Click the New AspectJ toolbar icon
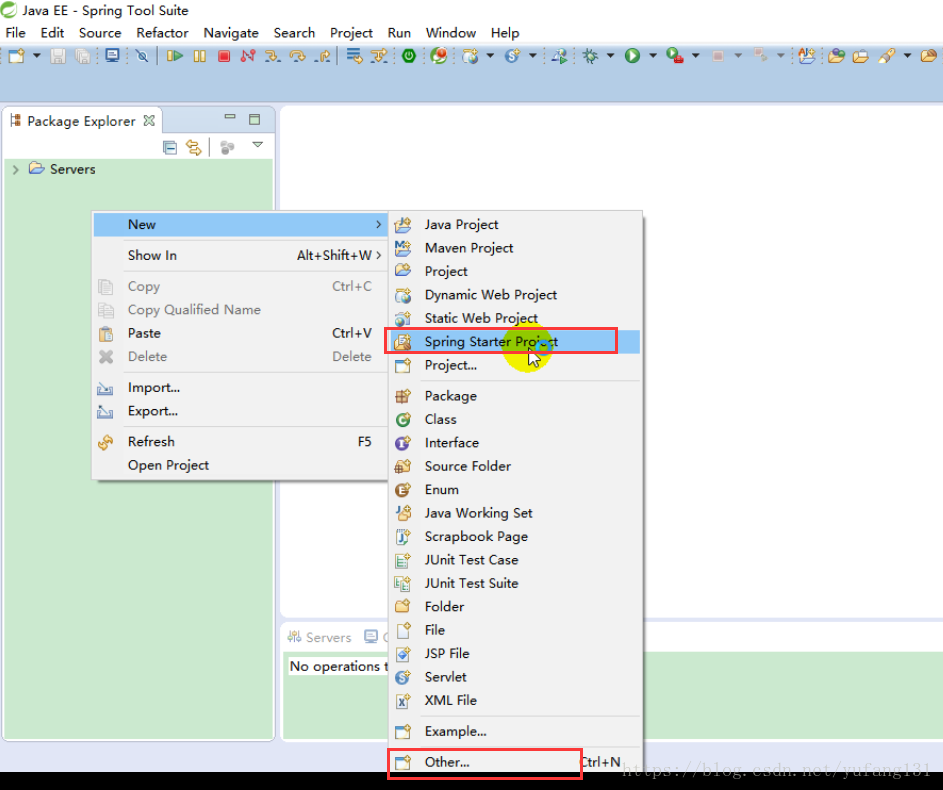943x790 pixels. point(807,56)
